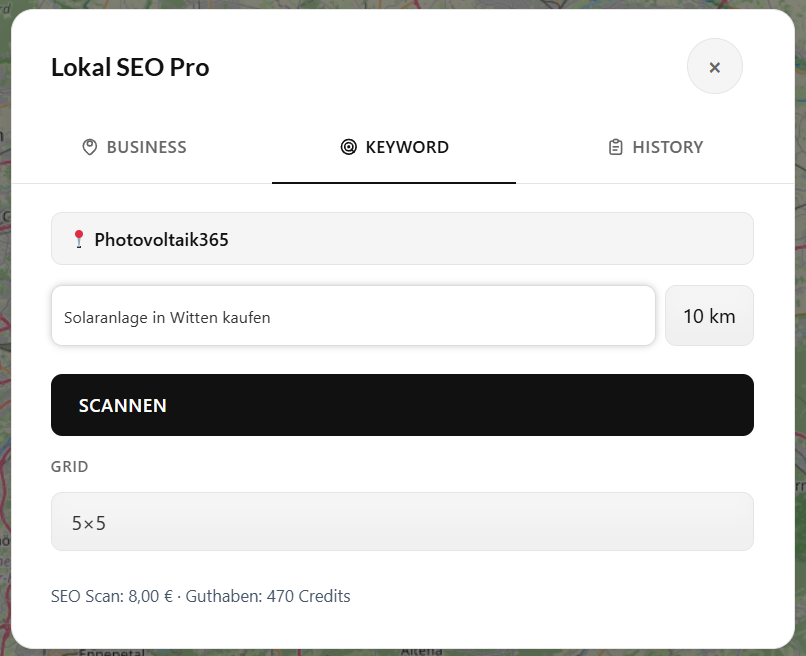Focus the keyword input with Solaranlage text
This screenshot has width=806, height=656.
click(x=353, y=316)
